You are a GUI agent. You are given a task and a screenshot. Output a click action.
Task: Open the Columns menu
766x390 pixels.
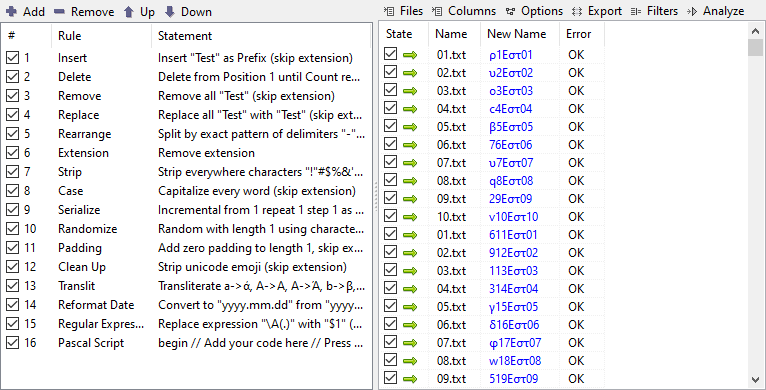pos(465,11)
